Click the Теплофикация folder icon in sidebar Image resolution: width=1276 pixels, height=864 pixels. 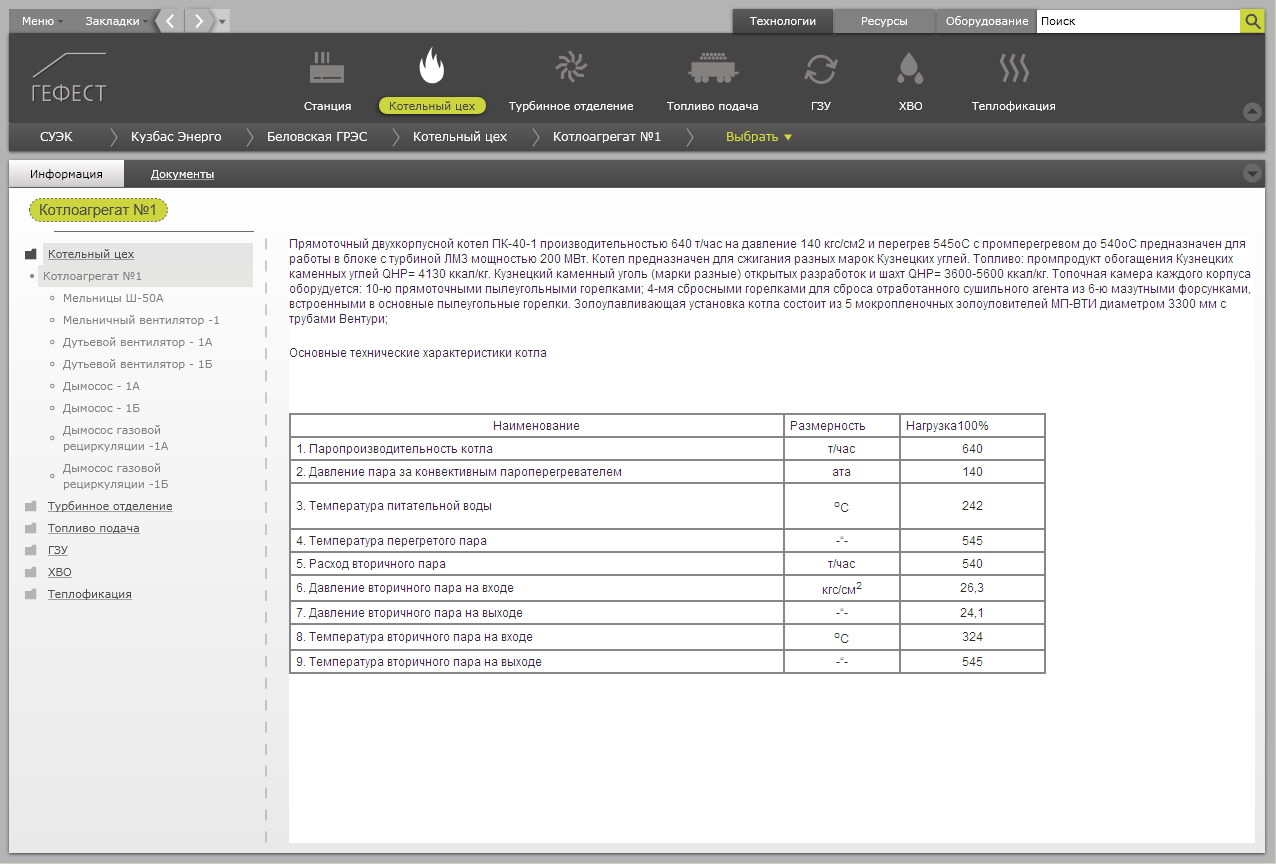(x=31, y=594)
